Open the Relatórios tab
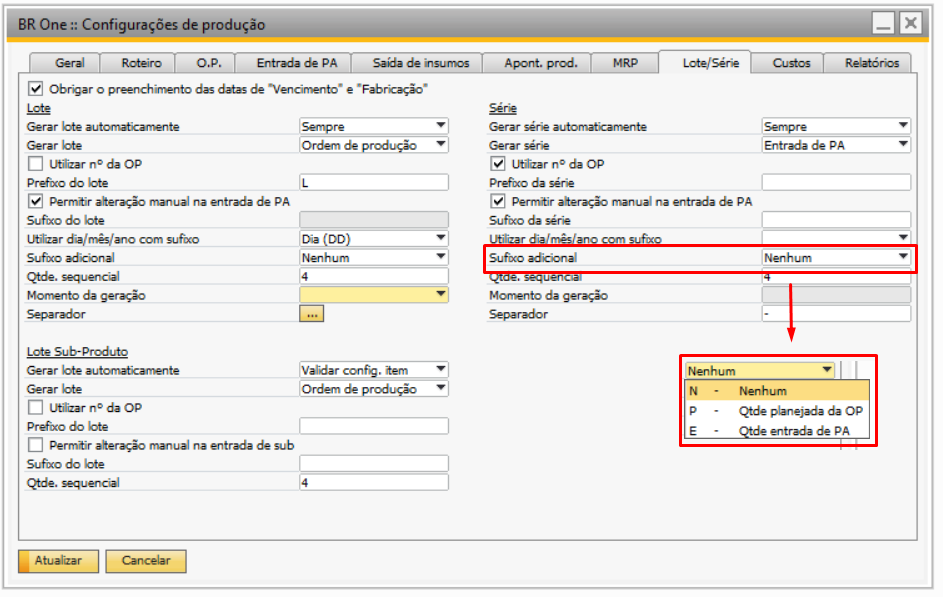Screen dimensions: 943x601 pos(871,63)
